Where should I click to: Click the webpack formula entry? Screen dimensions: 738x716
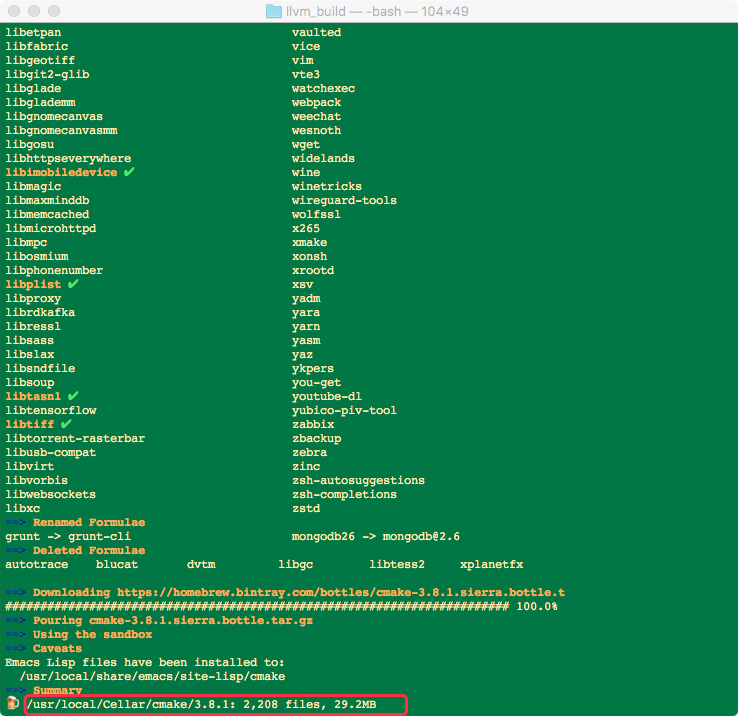[x=316, y=103]
